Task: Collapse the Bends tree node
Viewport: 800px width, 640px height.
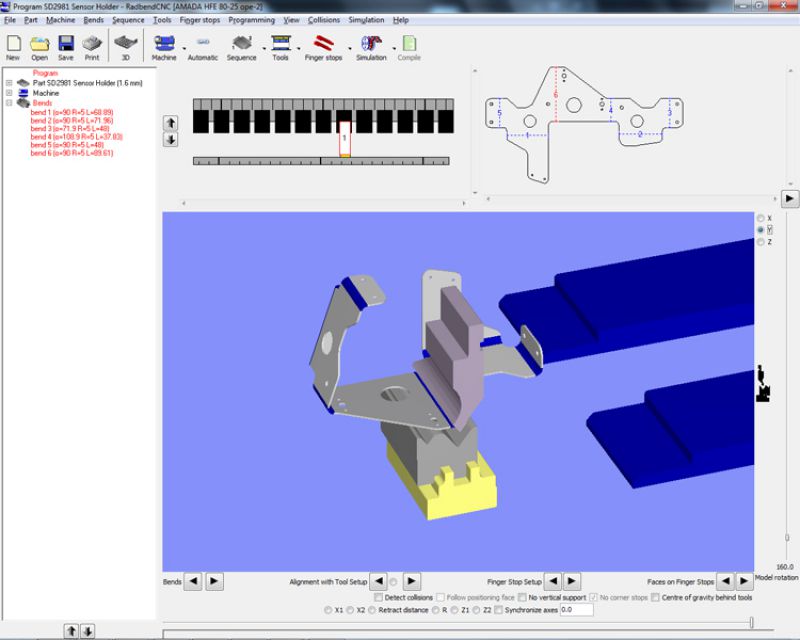Action: [10, 103]
